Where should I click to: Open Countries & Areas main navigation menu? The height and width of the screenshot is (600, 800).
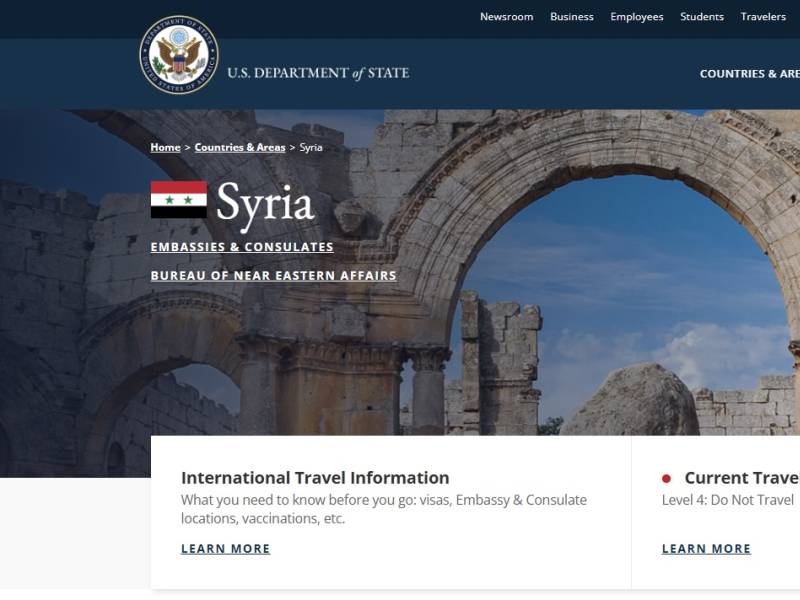click(x=750, y=74)
